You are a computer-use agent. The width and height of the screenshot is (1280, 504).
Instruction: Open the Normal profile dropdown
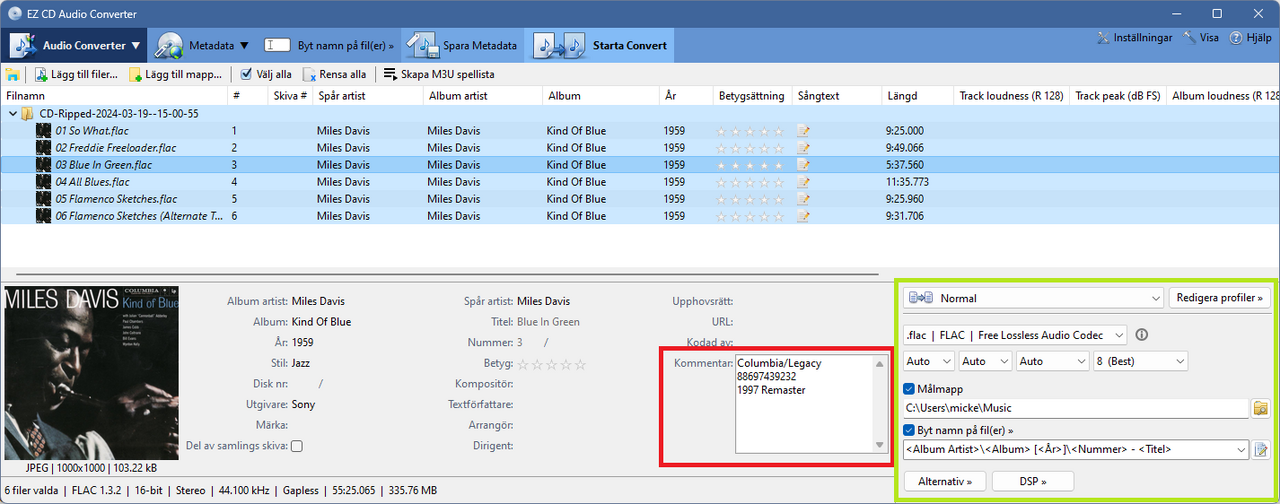click(x=1034, y=298)
